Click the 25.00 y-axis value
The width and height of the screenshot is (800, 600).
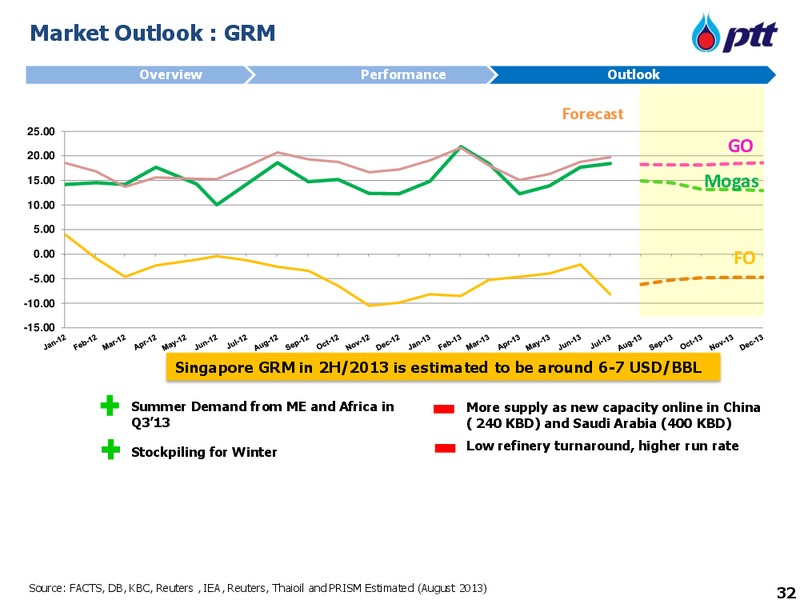(x=40, y=131)
